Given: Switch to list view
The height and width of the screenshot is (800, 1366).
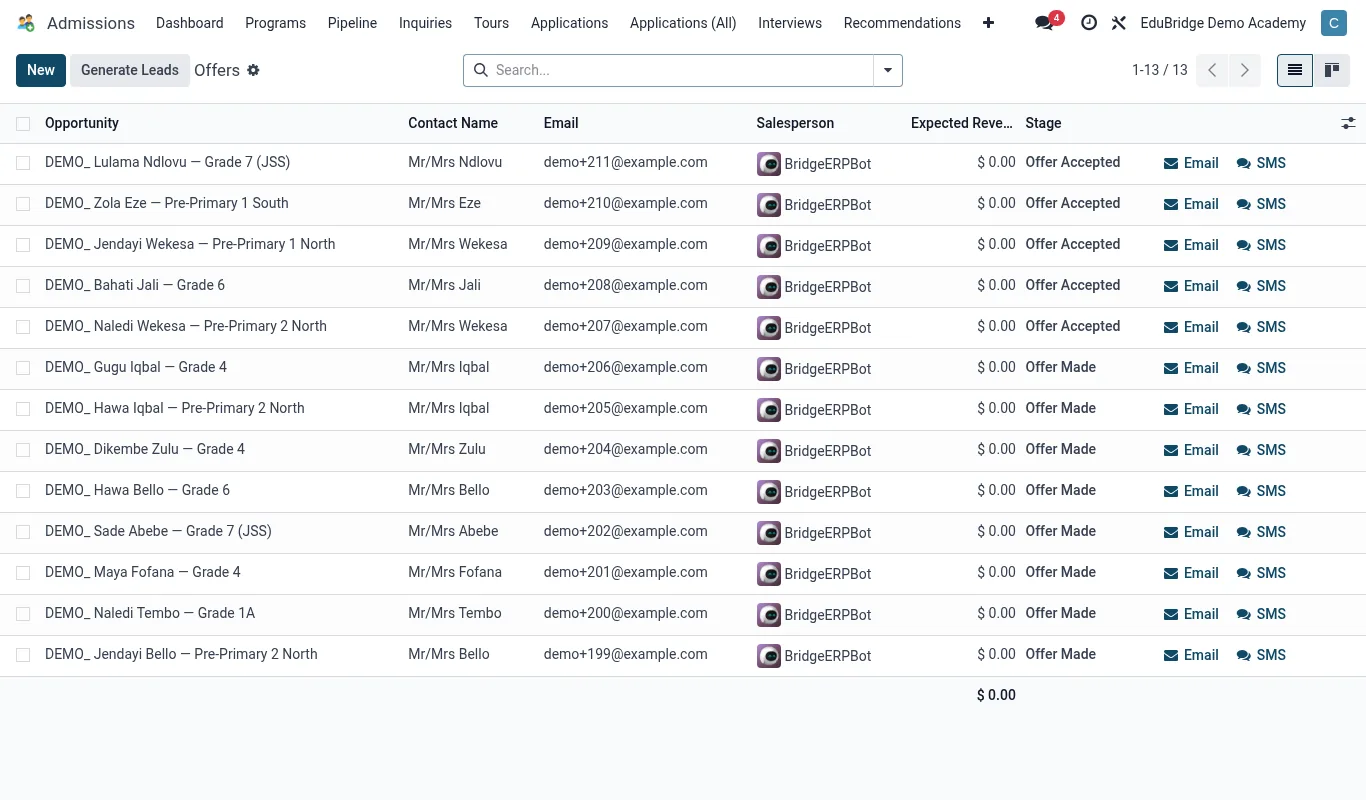Looking at the screenshot, I should (1295, 70).
